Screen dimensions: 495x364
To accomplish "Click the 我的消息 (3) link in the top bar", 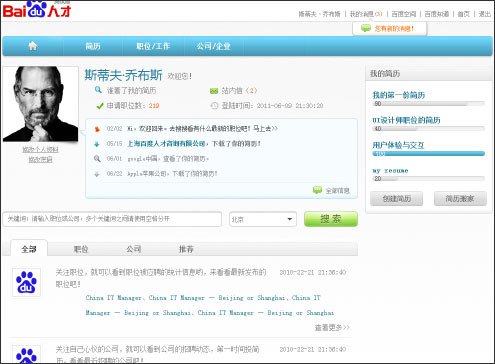I will pyautogui.click(x=366, y=14).
